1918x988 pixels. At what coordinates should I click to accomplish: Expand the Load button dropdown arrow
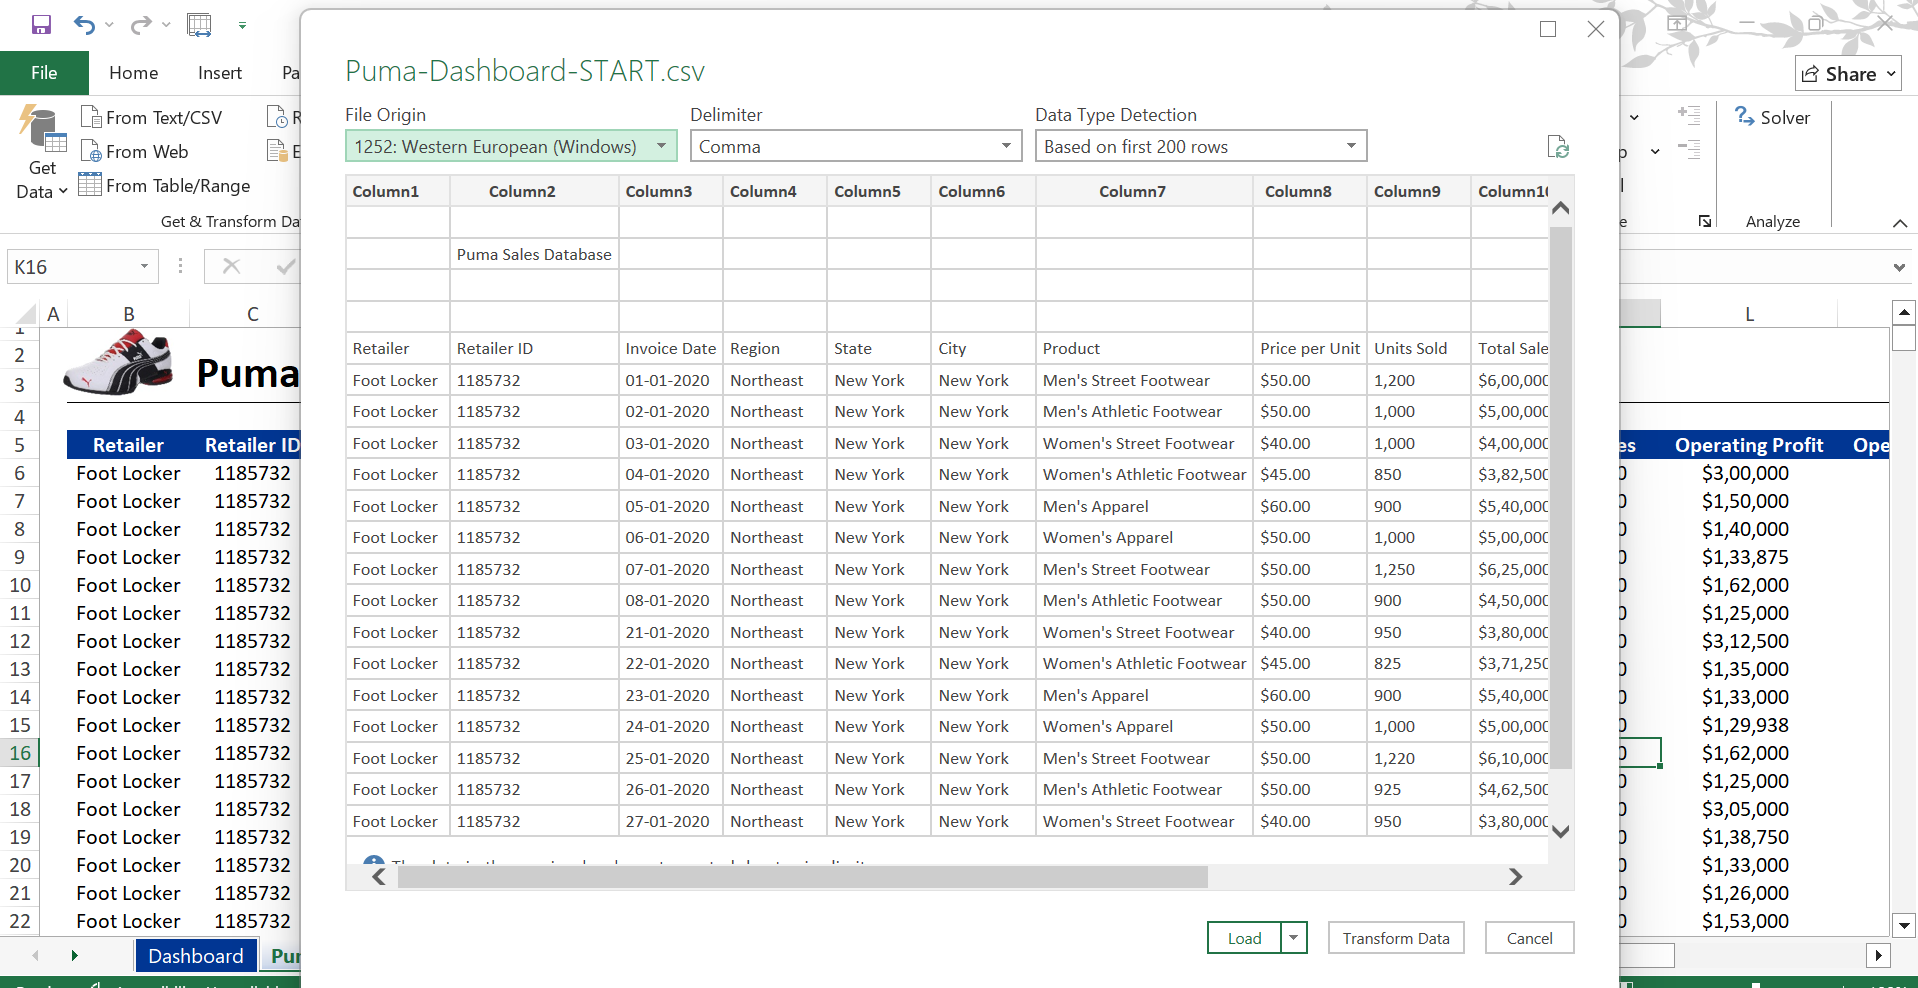(1293, 938)
